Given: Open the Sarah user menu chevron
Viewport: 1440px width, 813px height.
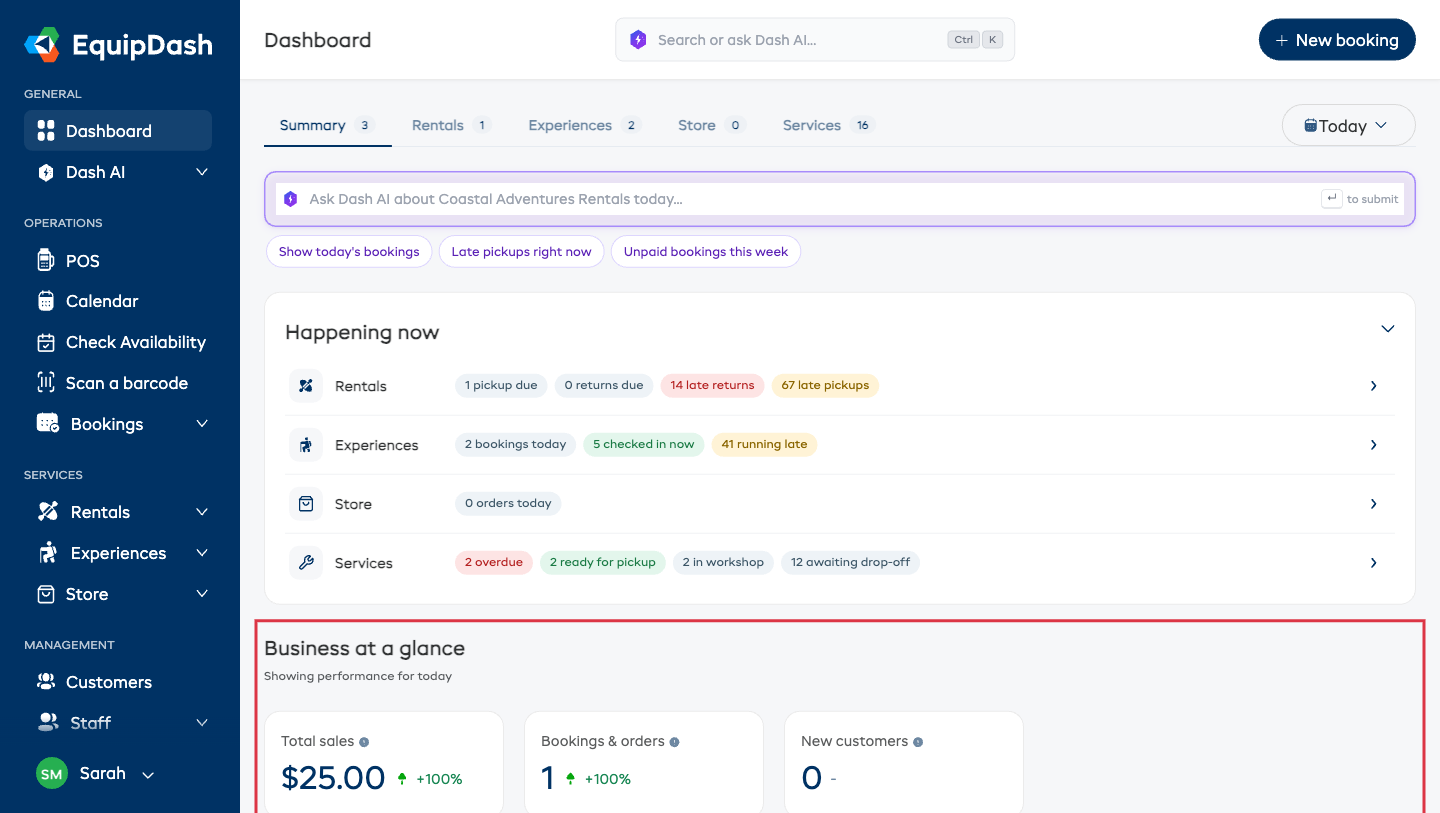Looking at the screenshot, I should point(148,775).
